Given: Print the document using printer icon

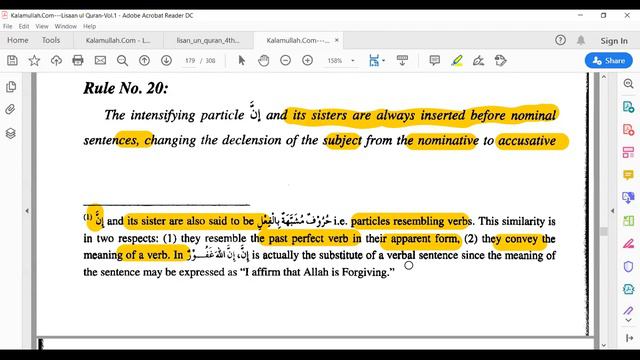Looking at the screenshot, I should pyautogui.click(x=78, y=60).
